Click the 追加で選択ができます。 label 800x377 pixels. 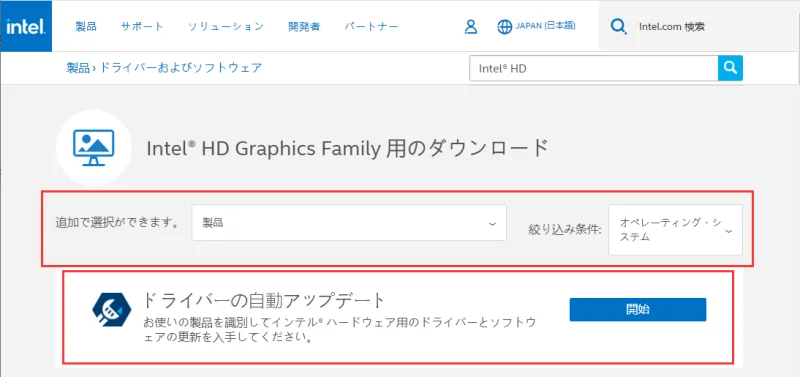click(119, 222)
